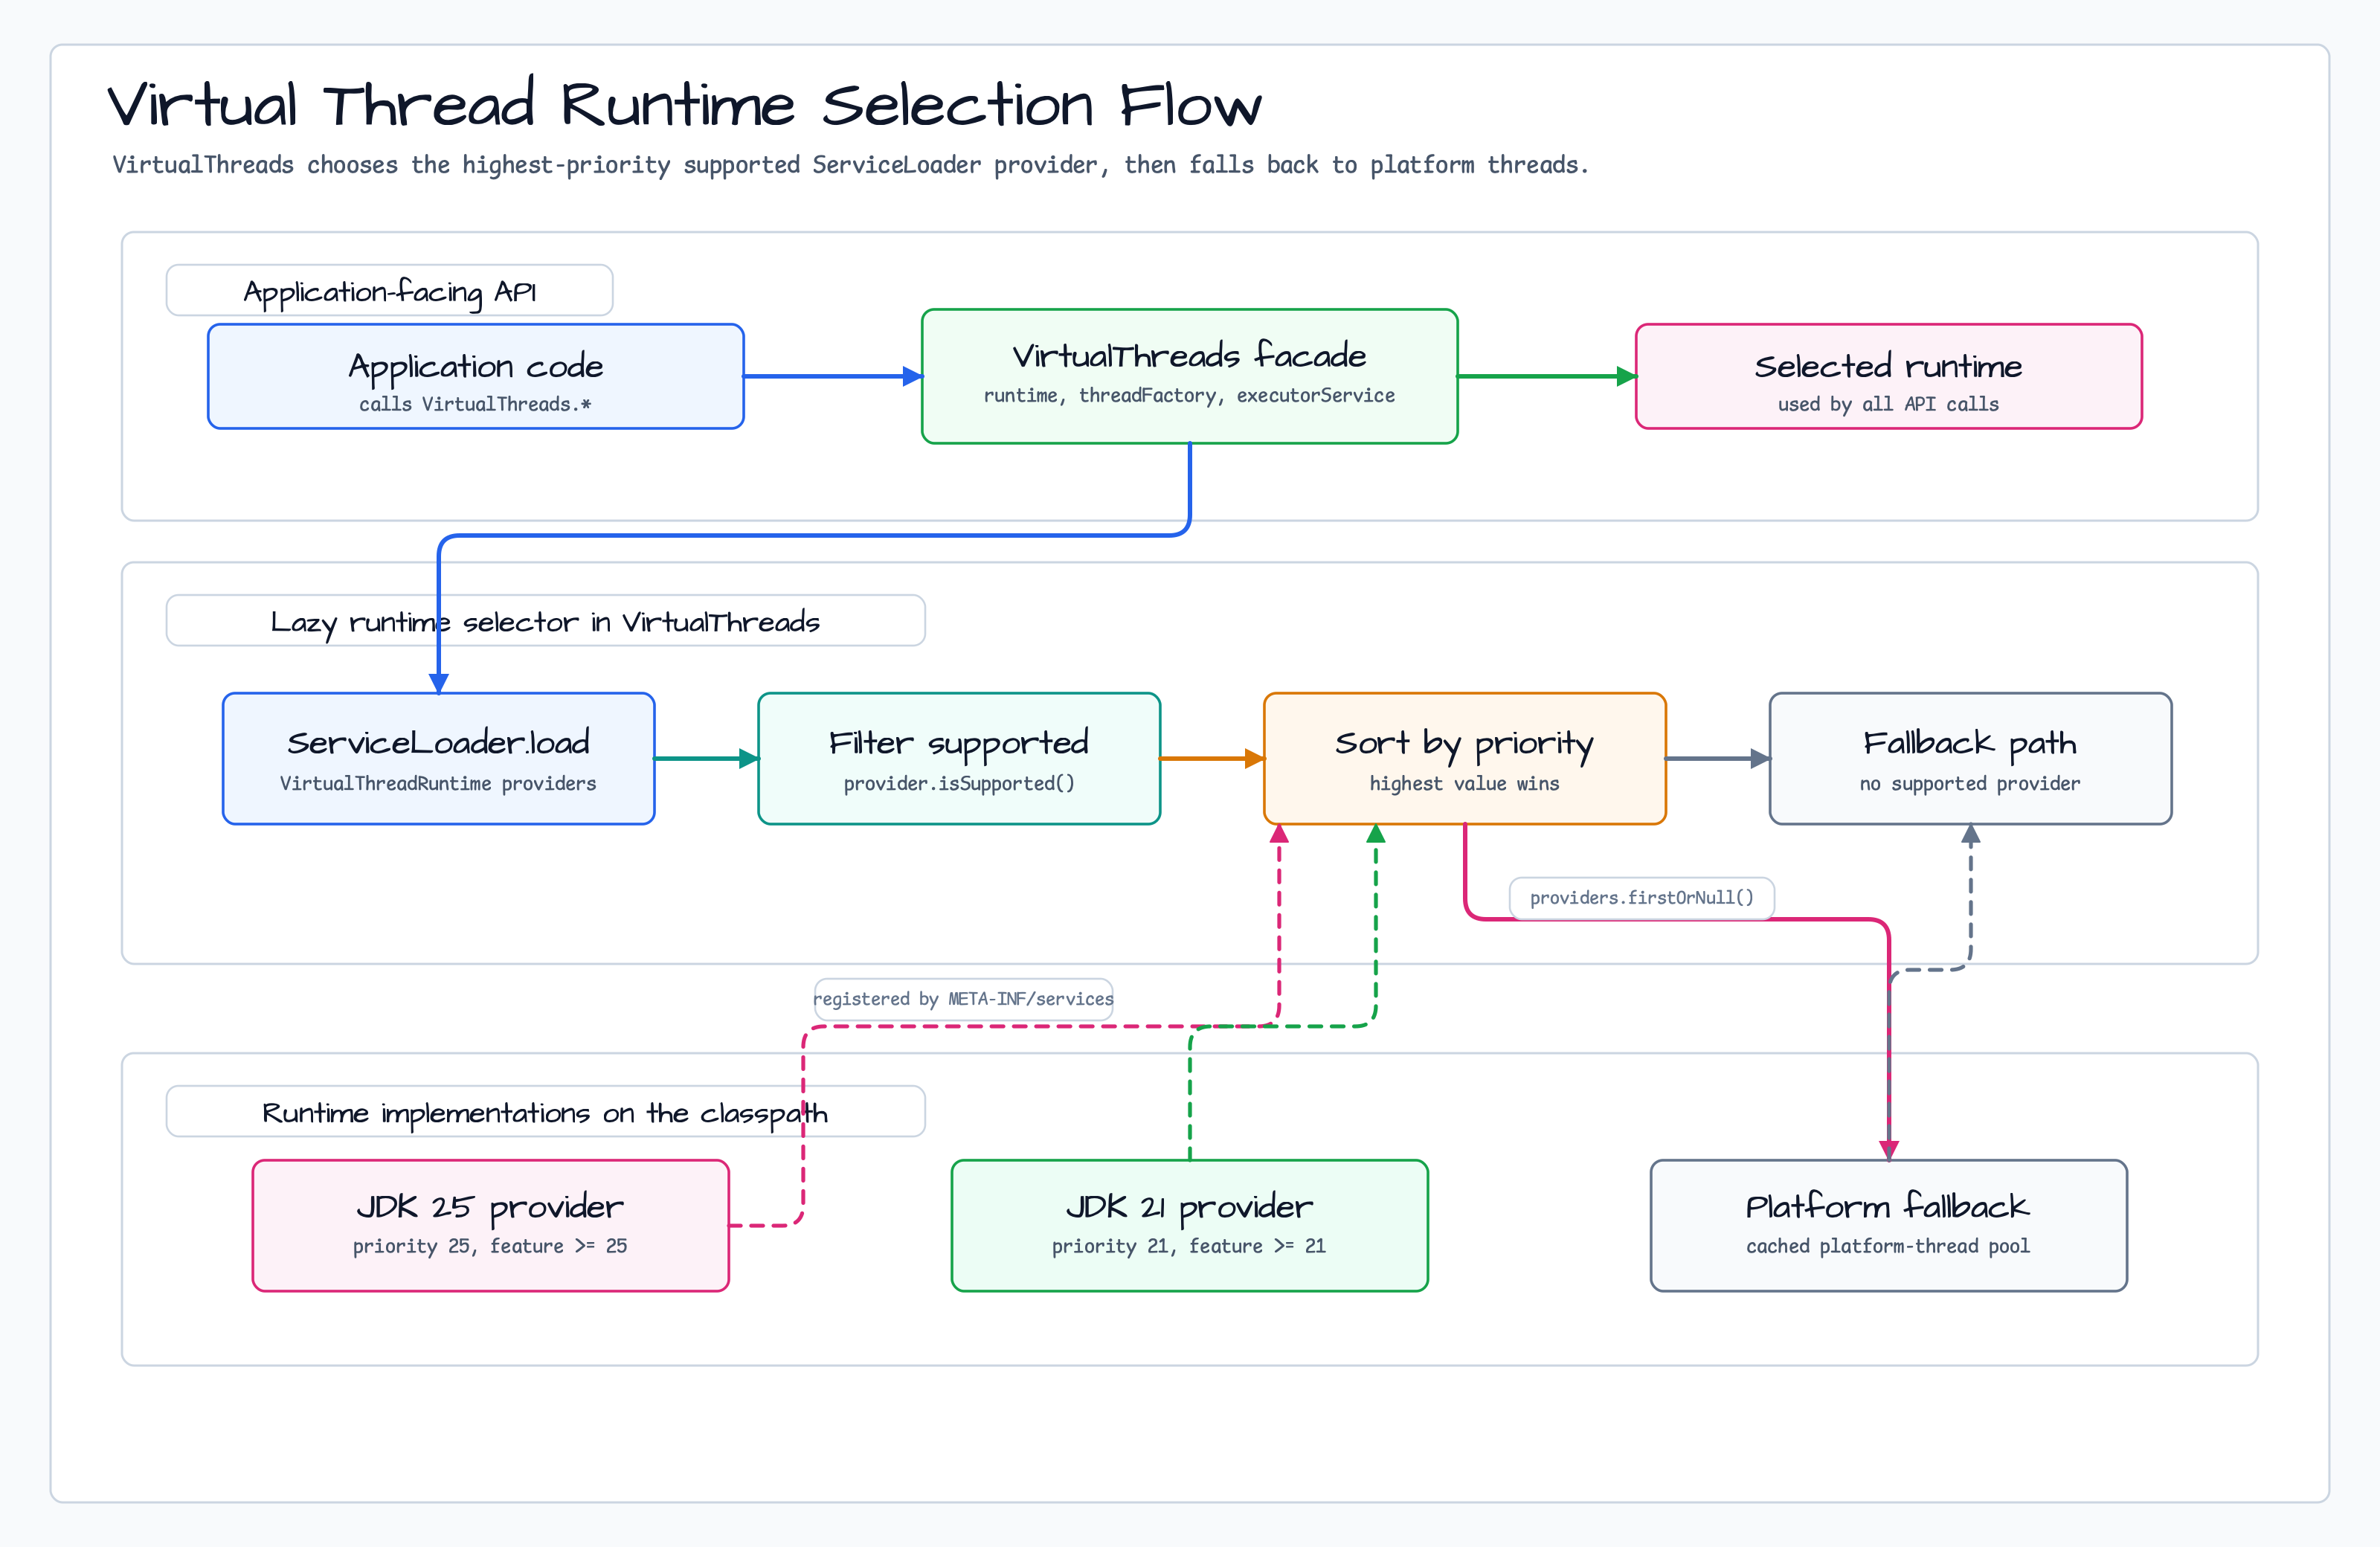Click the Application-facing API group label
Screen dimensions: 2380x1547
coord(389,291)
